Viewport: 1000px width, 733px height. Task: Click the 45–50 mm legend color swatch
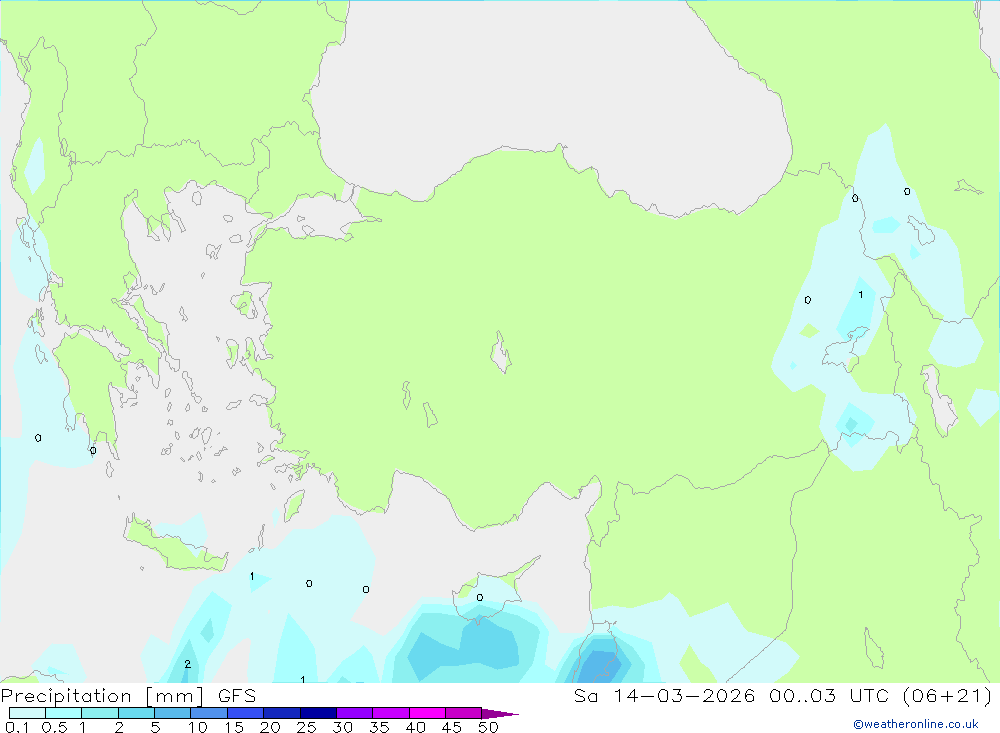pos(464,713)
